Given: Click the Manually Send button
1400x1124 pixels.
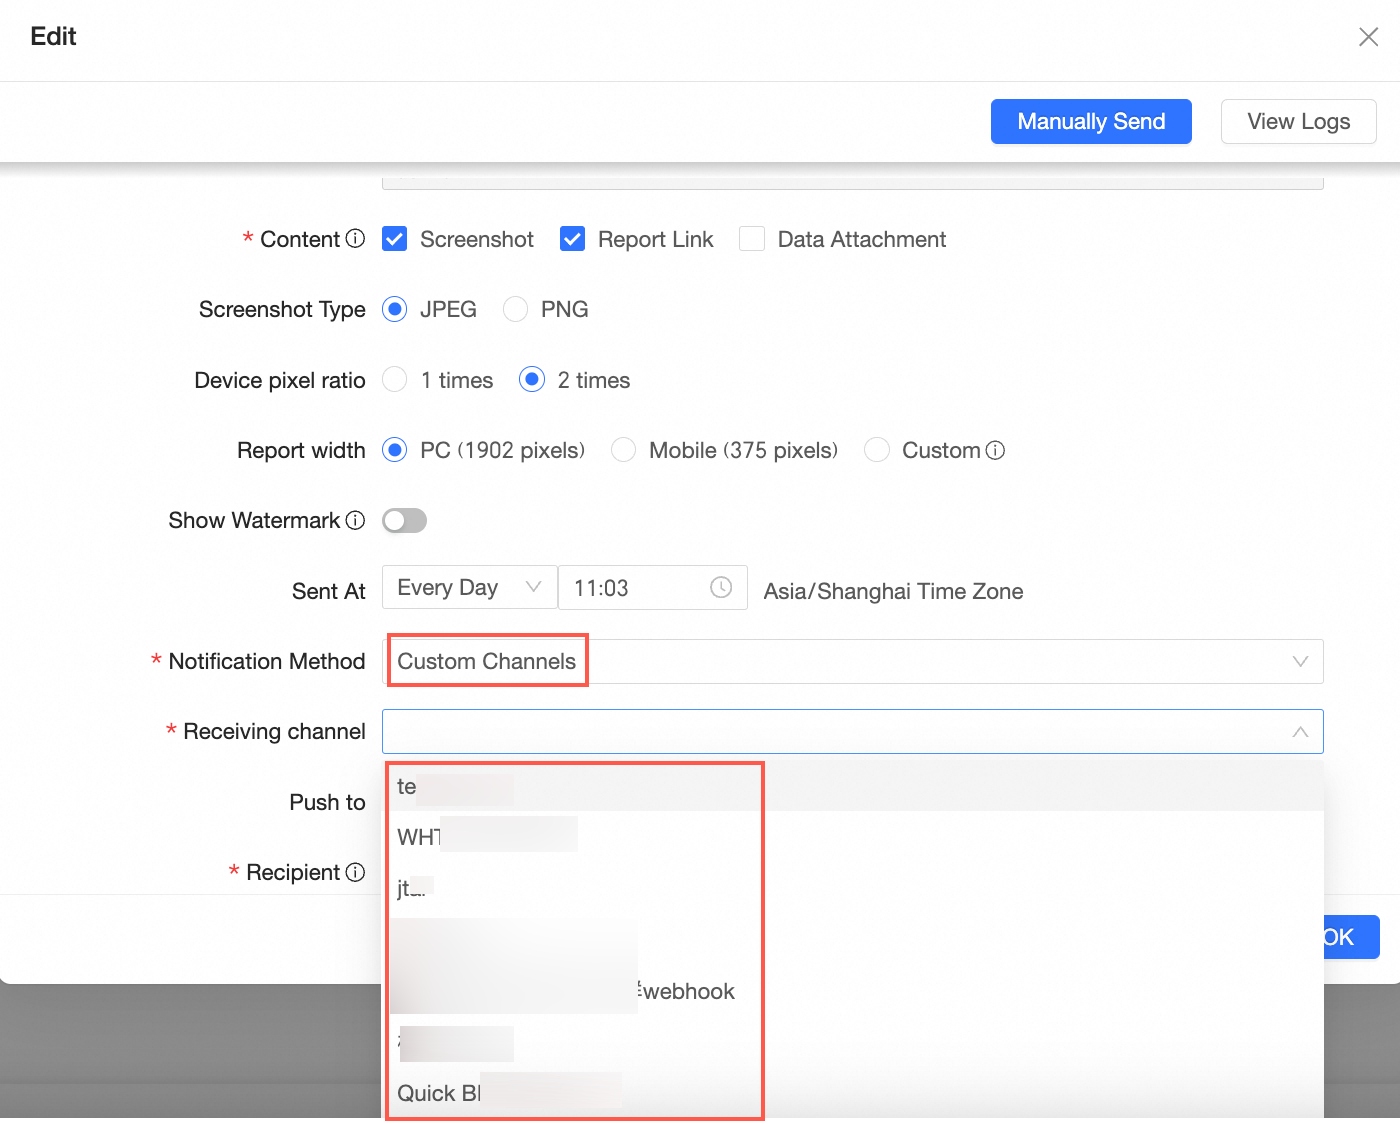Looking at the screenshot, I should (1091, 122).
